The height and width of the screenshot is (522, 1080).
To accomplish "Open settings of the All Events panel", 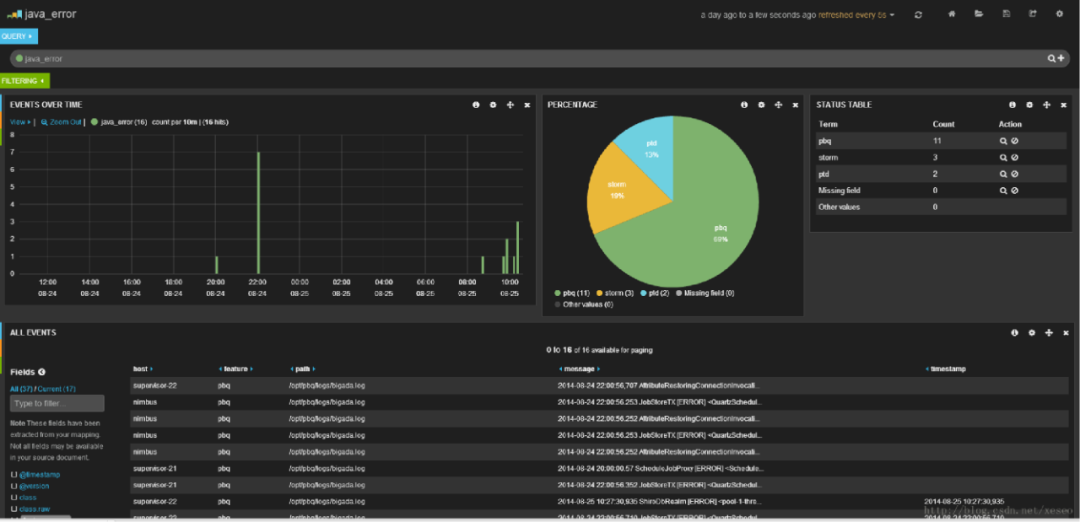I will click(1032, 333).
